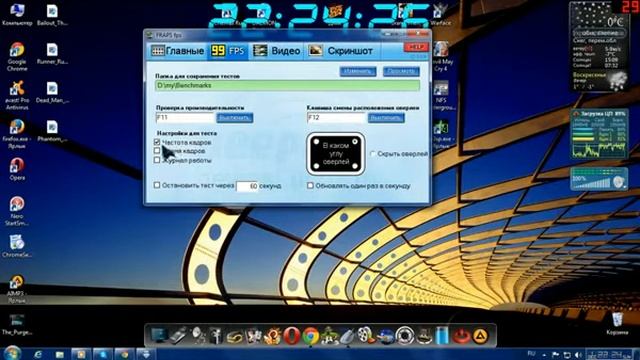
Task: Select the Dead_Man_... desktop file
Action: pos(52,92)
